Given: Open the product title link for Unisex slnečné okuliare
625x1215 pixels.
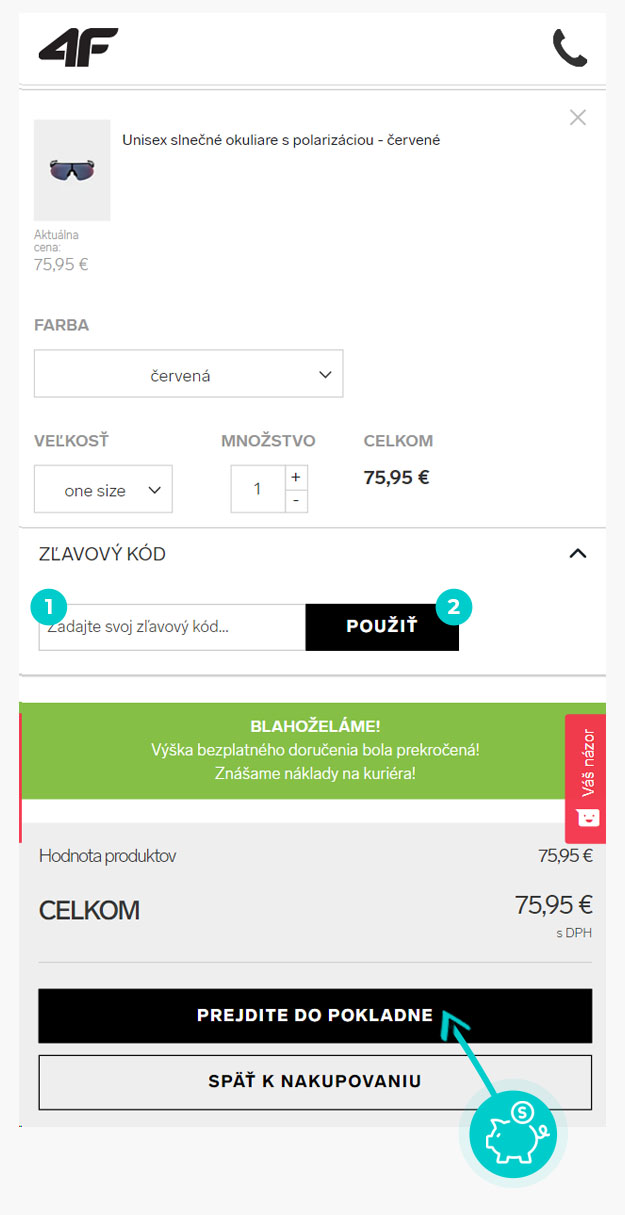Looking at the screenshot, I should click(281, 140).
